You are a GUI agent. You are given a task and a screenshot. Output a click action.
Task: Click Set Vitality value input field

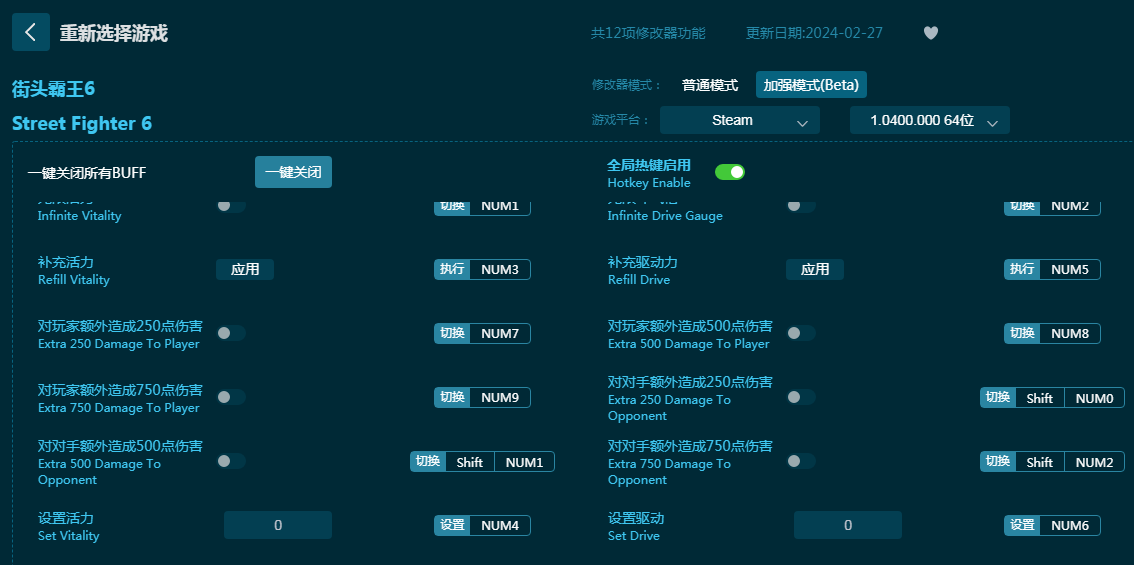(278, 525)
